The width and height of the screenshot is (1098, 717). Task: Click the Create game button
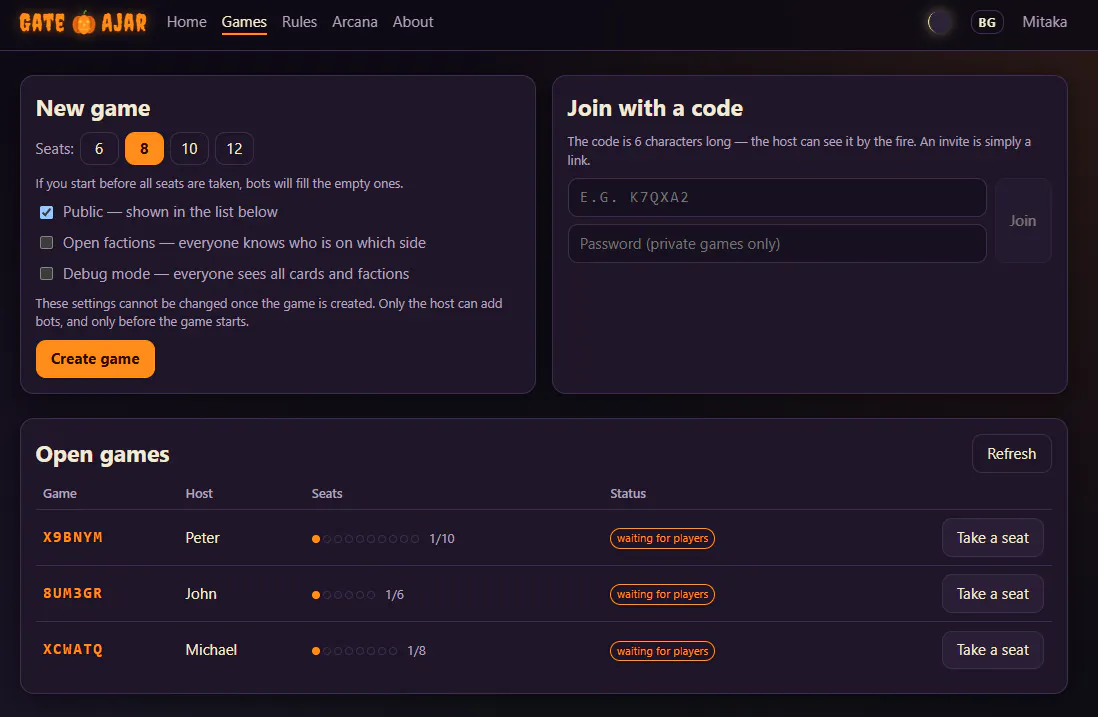(x=95, y=359)
